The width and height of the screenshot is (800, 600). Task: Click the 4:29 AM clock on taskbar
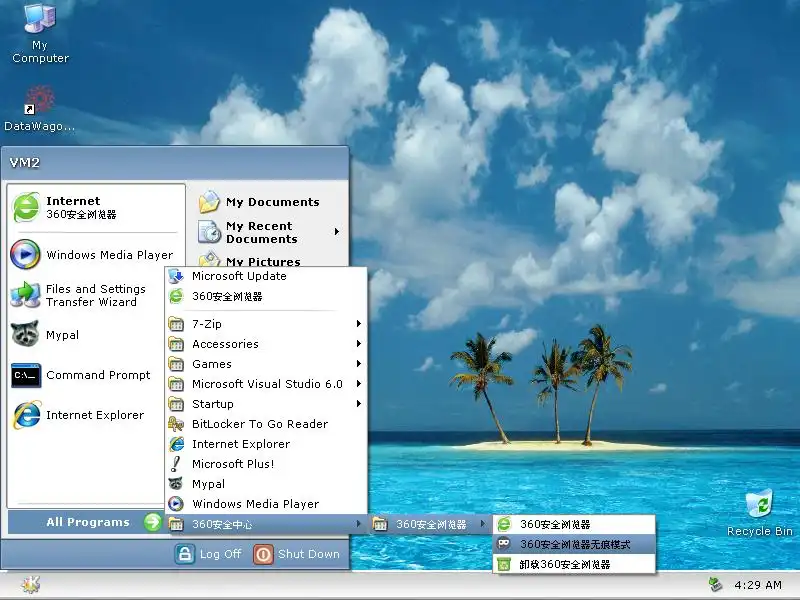[x=758, y=585]
